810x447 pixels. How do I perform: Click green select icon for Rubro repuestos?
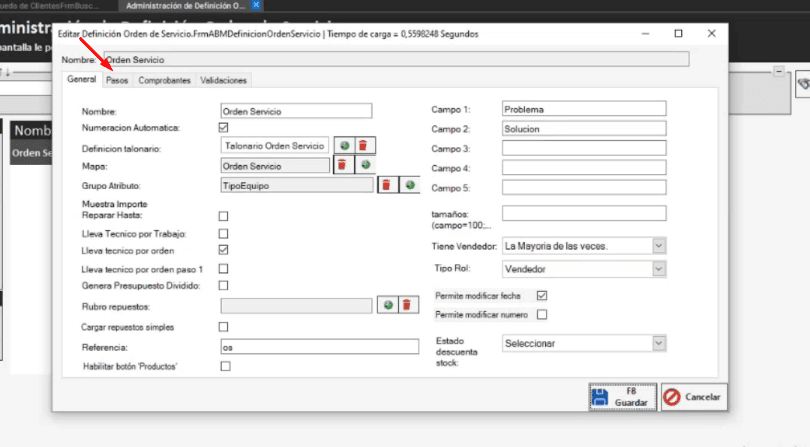[387, 305]
